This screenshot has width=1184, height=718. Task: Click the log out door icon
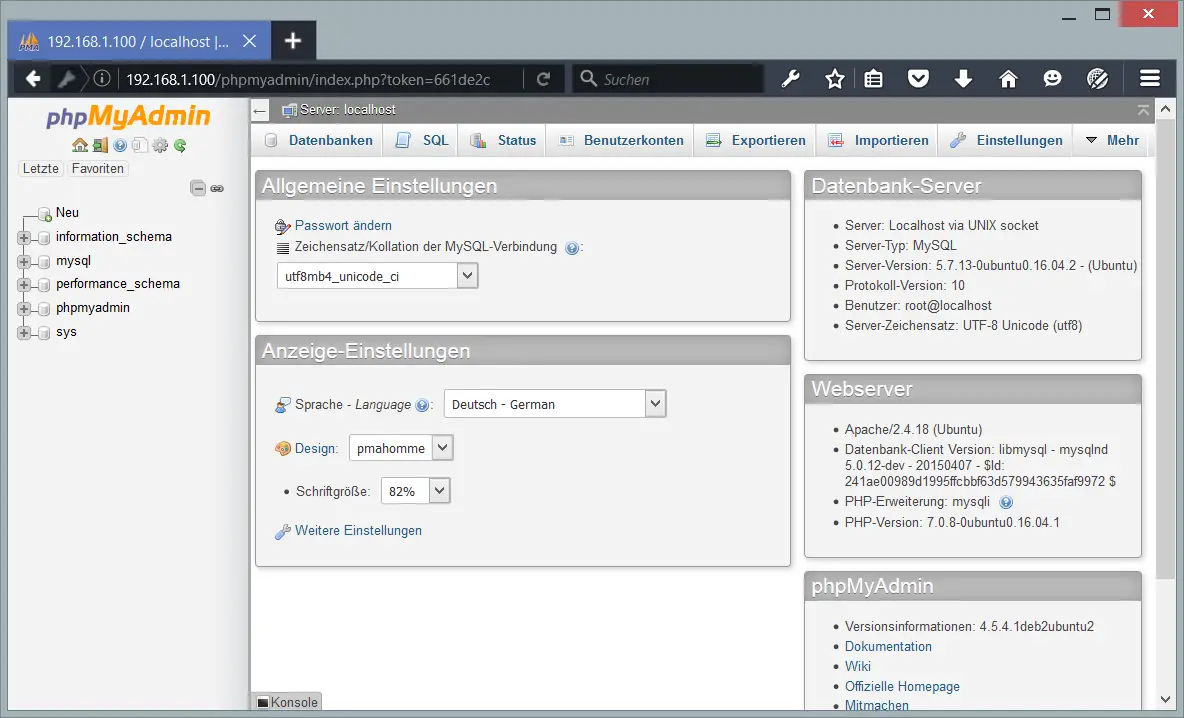tap(100, 145)
